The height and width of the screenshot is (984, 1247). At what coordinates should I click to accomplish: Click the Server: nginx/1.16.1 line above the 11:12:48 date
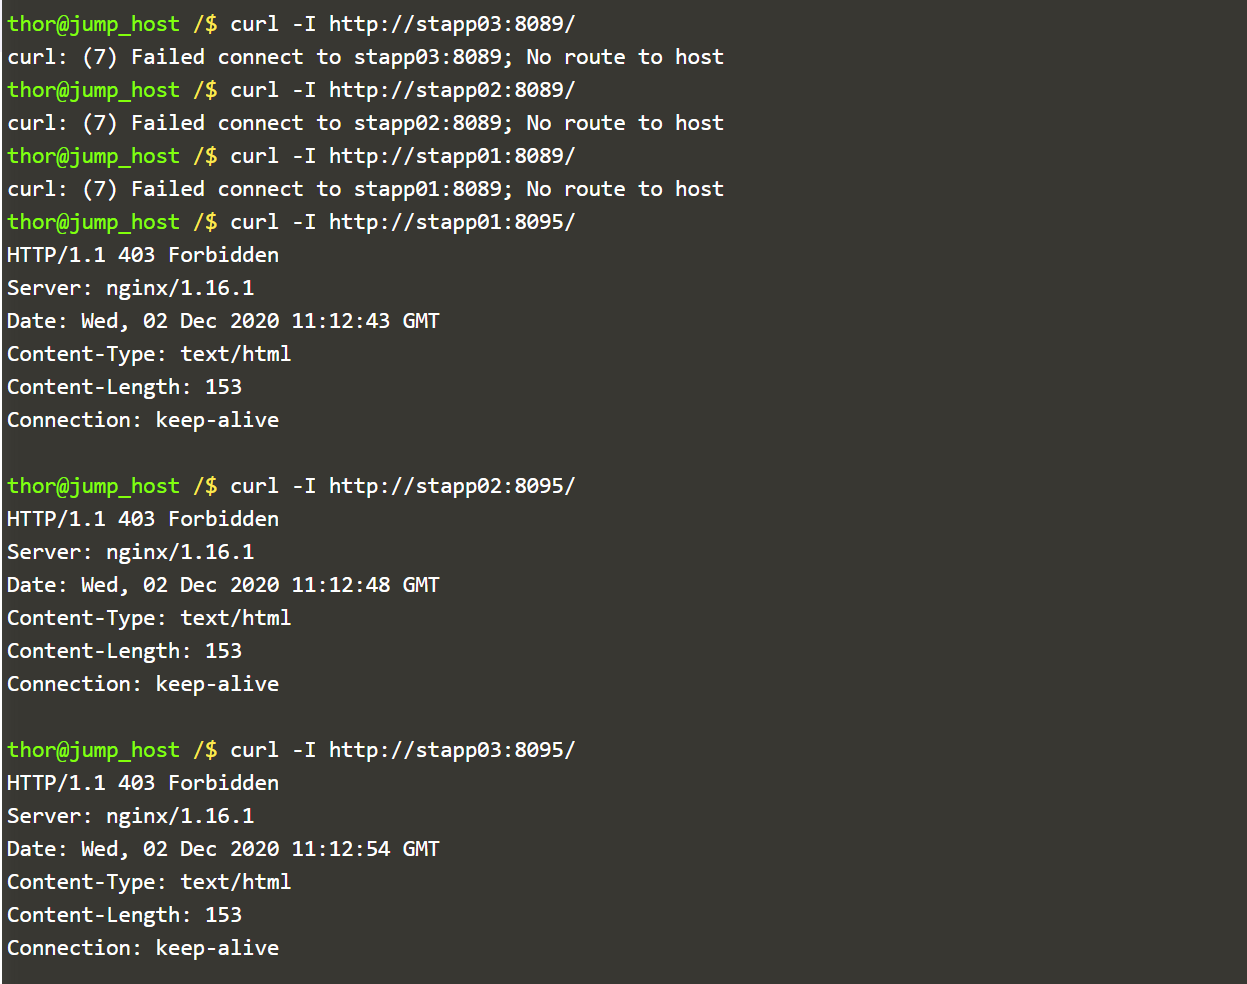click(x=131, y=552)
